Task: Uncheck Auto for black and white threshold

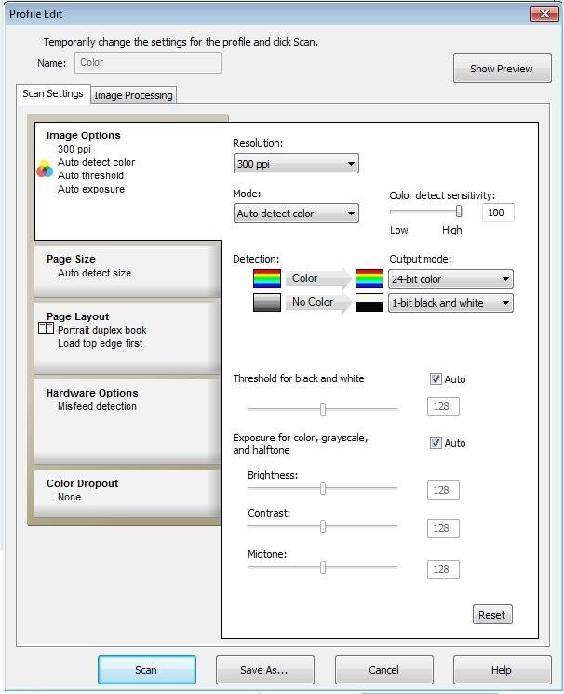Action: point(436,379)
